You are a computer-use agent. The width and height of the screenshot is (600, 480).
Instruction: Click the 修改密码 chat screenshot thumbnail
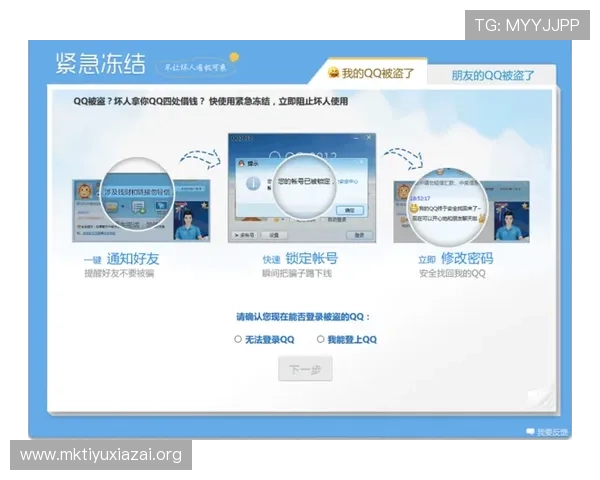tap(461, 207)
